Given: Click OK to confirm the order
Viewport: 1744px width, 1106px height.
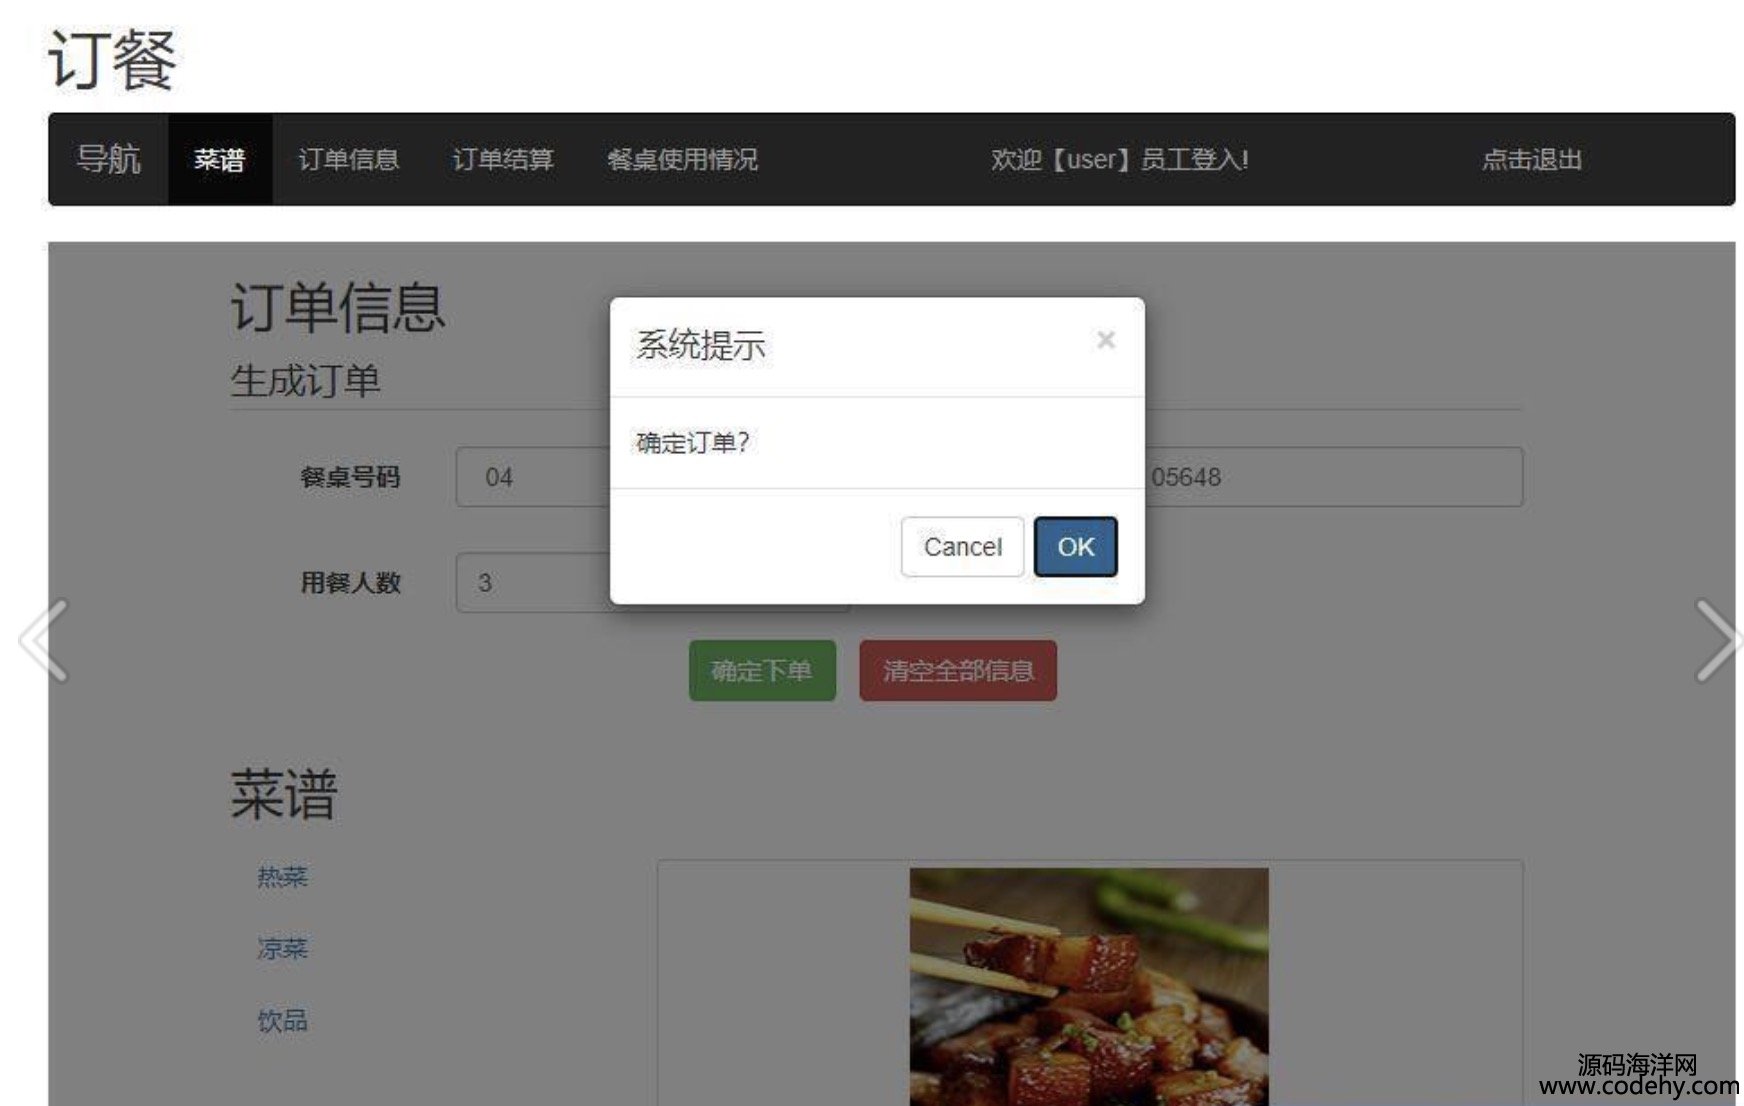Looking at the screenshot, I should click(x=1075, y=547).
